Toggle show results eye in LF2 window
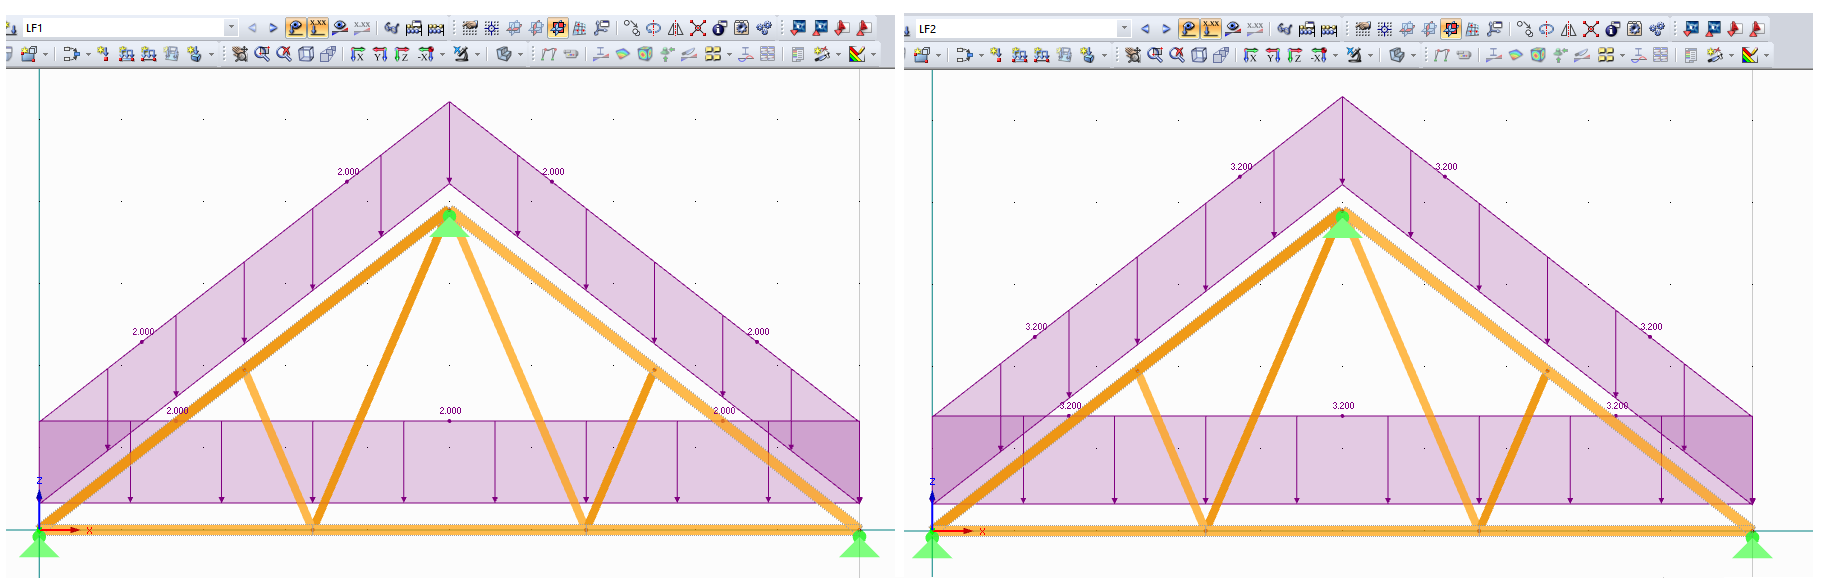The width and height of the screenshot is (1823, 578). coord(1232,27)
